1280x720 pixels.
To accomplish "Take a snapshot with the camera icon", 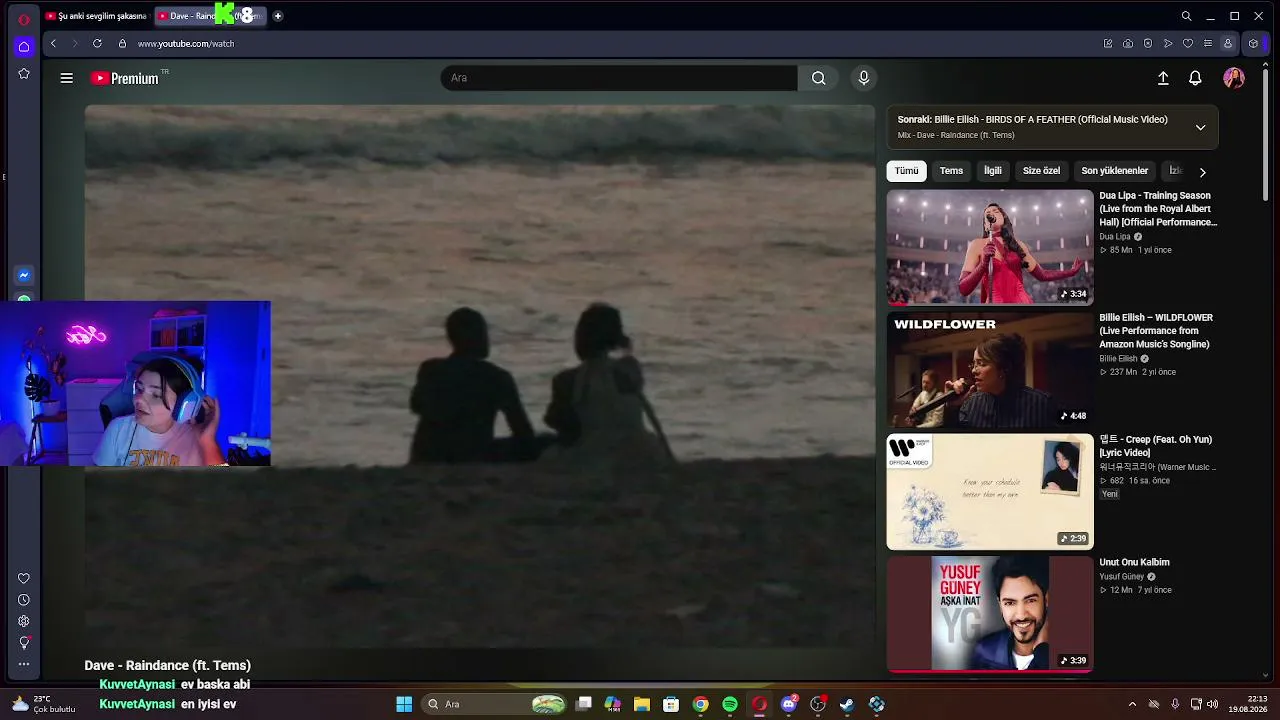I will tap(1128, 43).
